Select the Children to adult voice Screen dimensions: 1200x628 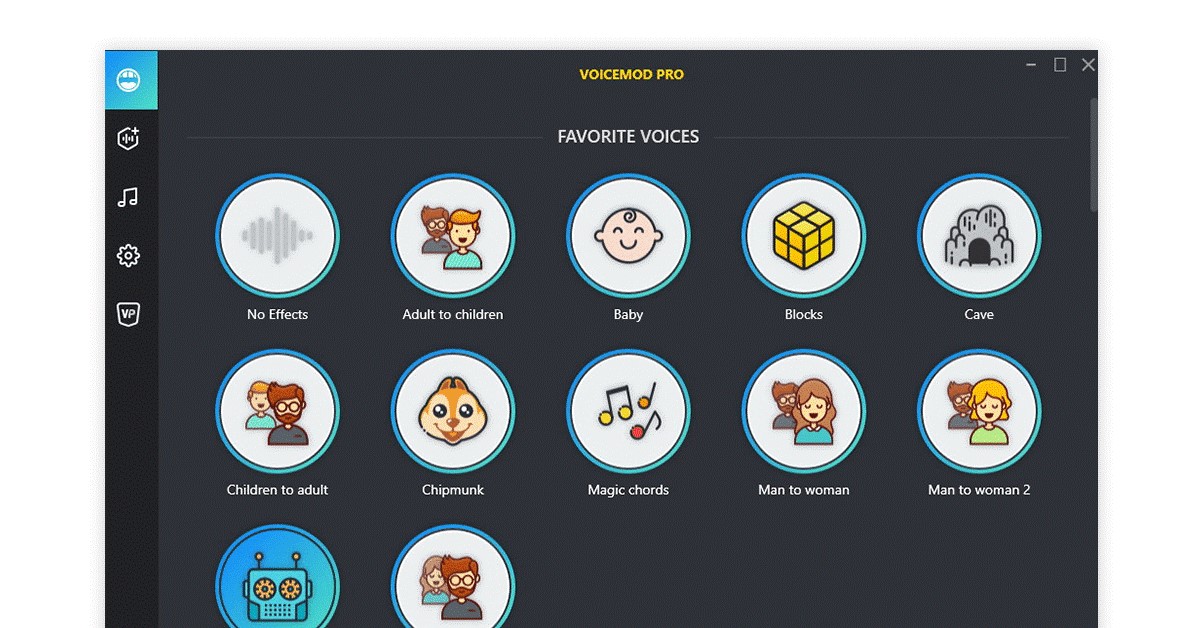click(277, 411)
